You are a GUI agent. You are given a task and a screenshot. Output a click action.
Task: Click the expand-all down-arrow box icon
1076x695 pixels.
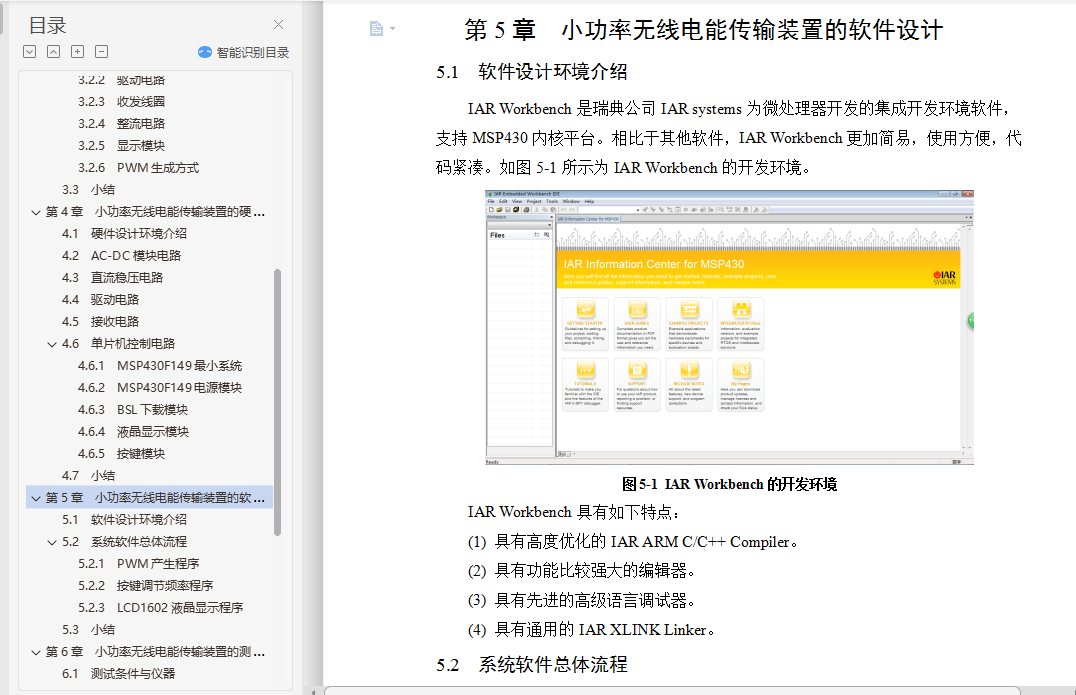30,51
